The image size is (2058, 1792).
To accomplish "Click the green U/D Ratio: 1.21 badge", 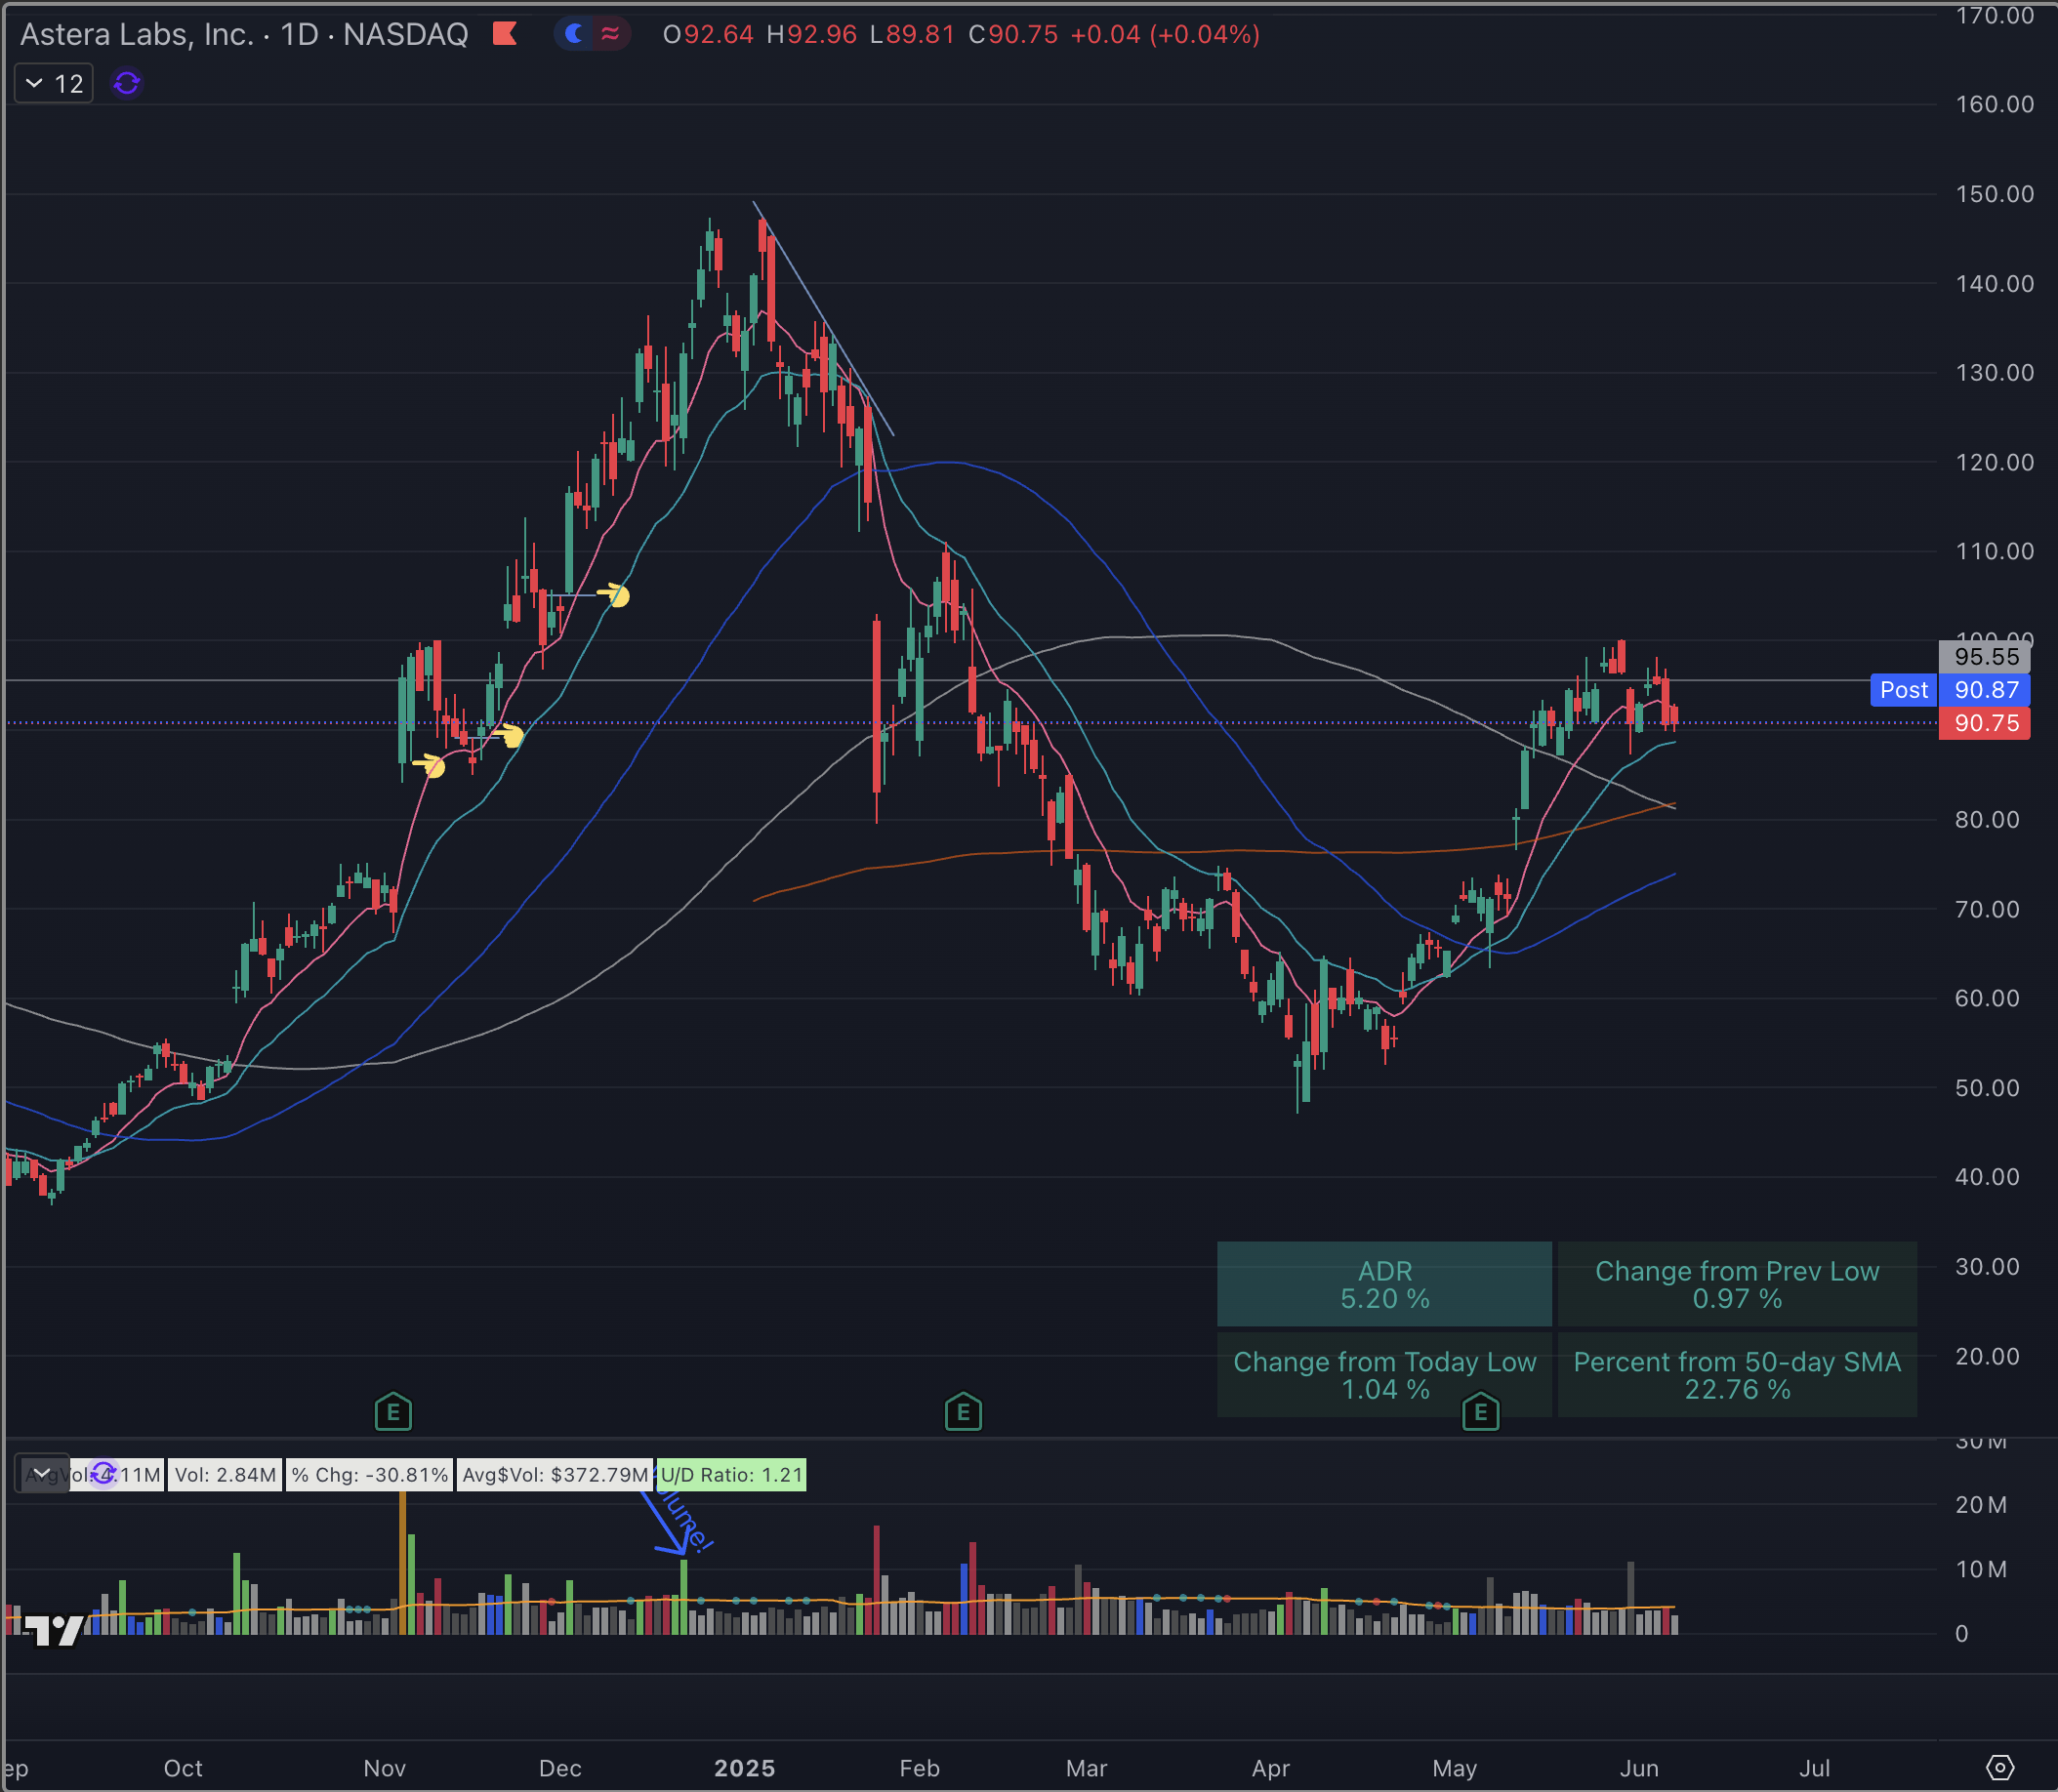I will click(731, 1474).
